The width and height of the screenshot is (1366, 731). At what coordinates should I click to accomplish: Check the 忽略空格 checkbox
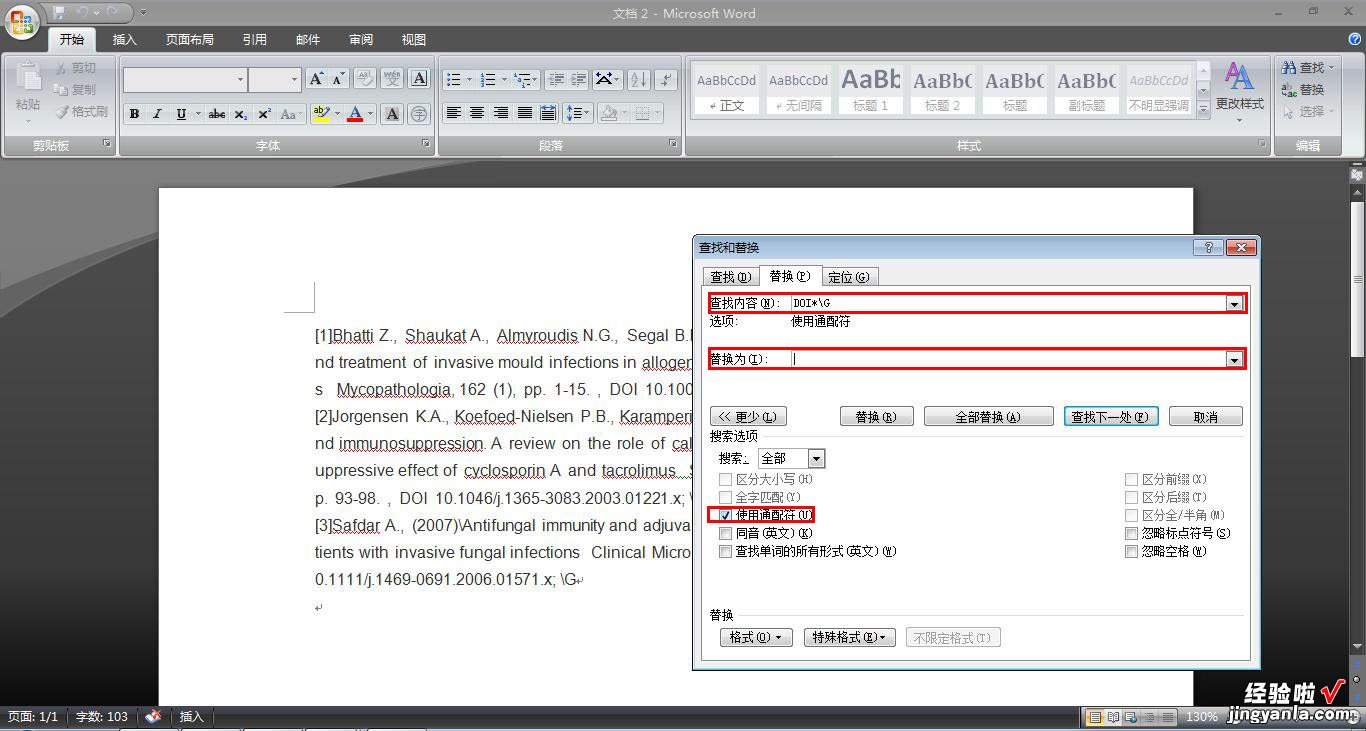(x=1132, y=551)
